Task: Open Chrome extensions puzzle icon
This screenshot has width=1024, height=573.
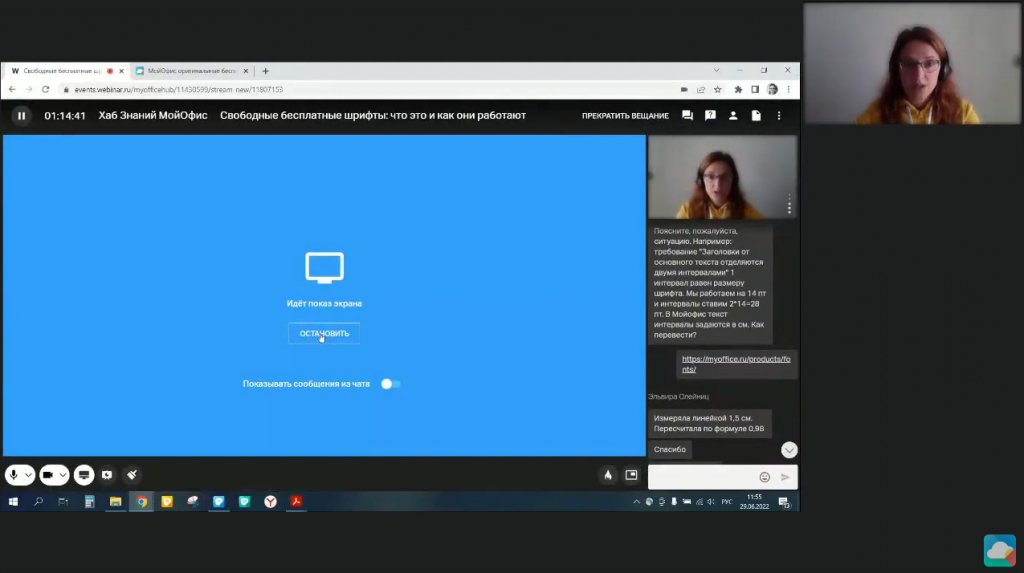Action: pos(738,90)
